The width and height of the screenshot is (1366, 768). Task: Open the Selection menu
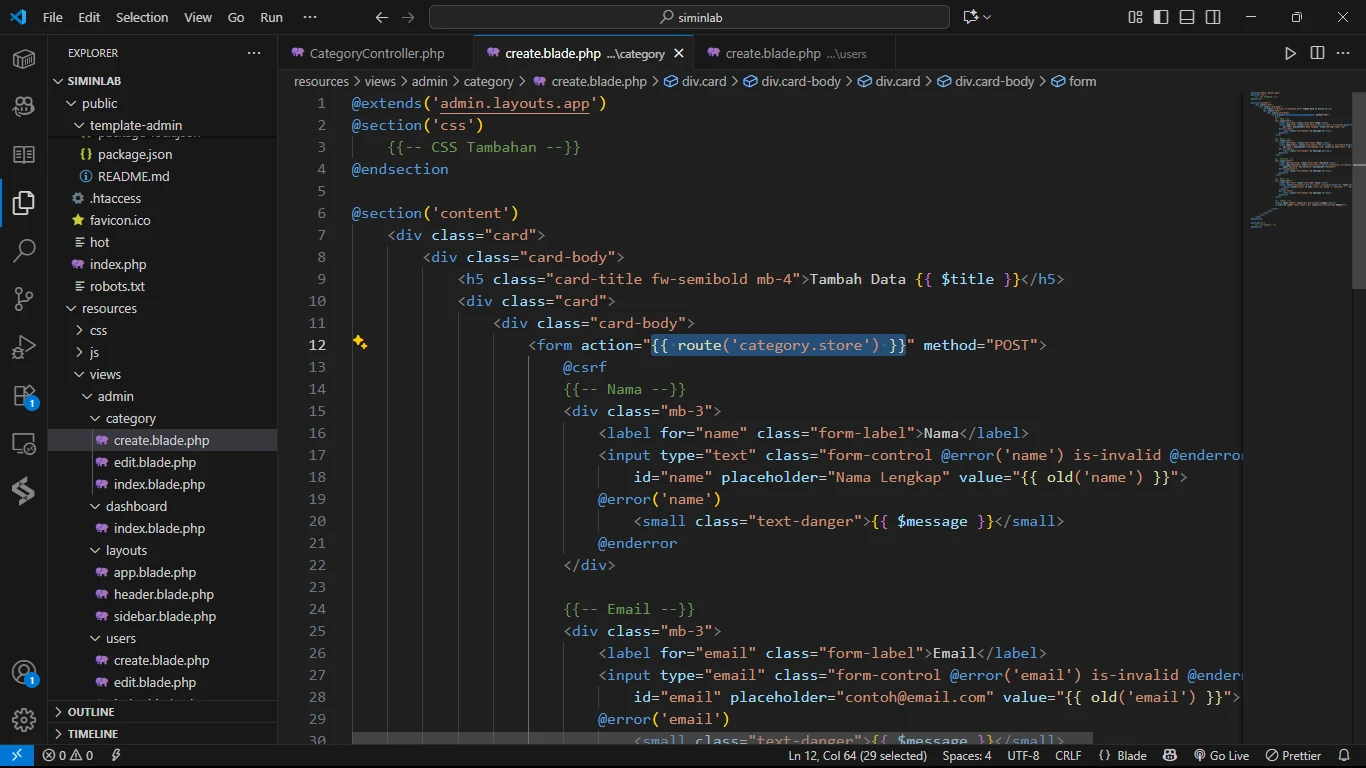(x=142, y=17)
